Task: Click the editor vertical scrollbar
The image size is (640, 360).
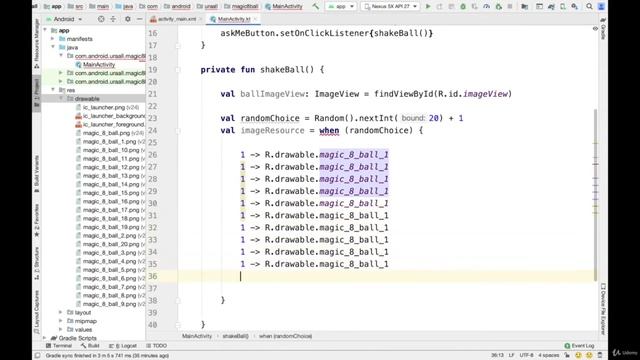Action: pyautogui.click(x=596, y=196)
